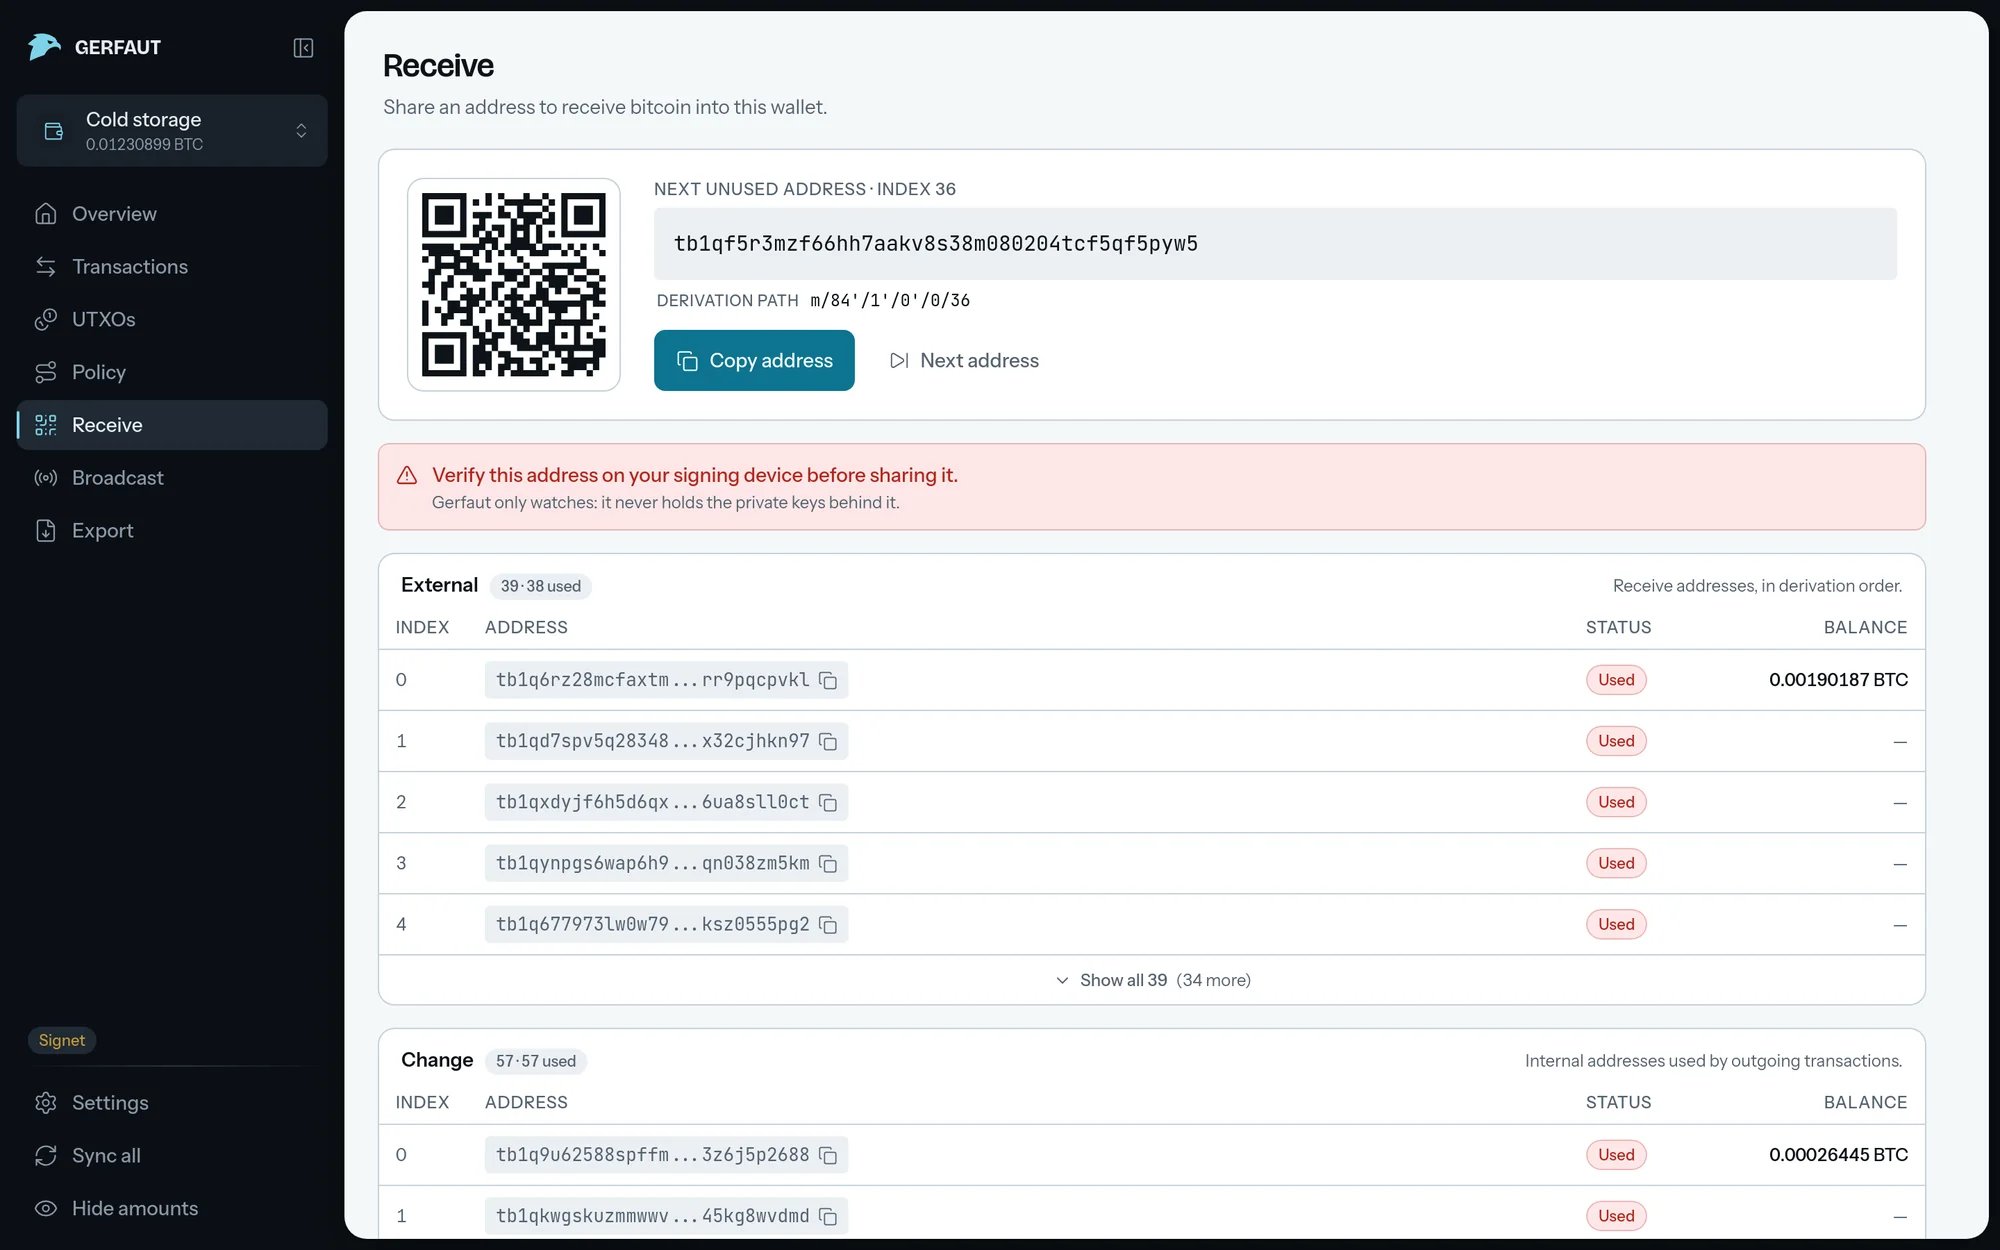
Task: Click Used status of external index 0
Action: point(1616,680)
